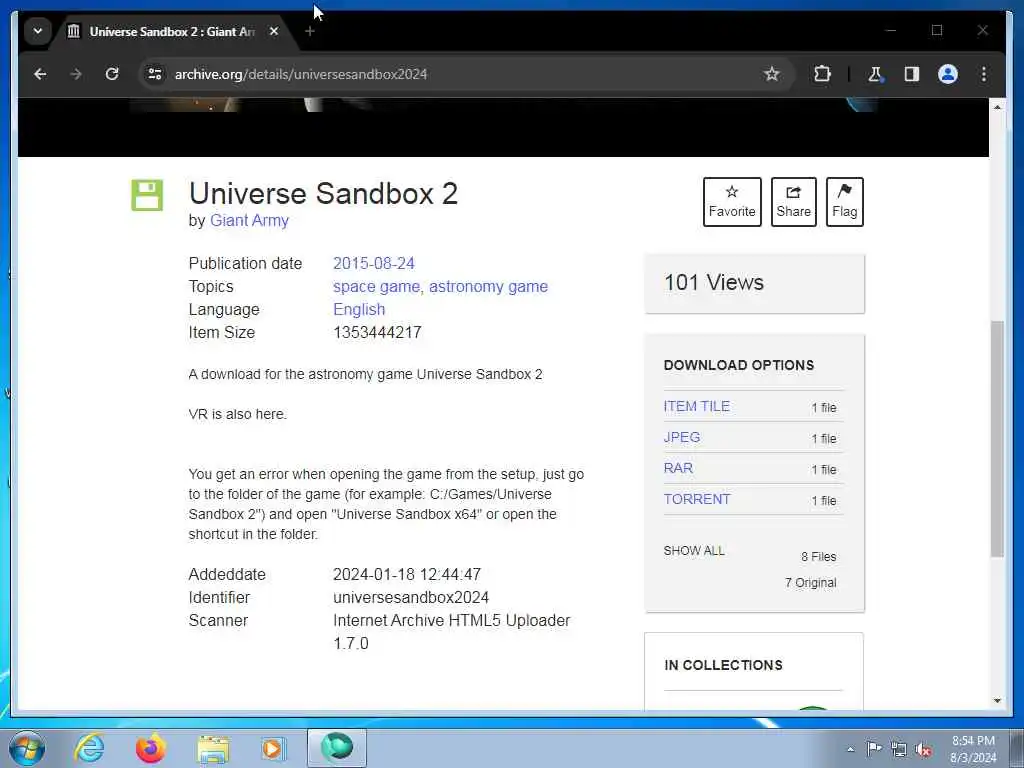
Task: Download the JPEG file
Action: (681, 437)
